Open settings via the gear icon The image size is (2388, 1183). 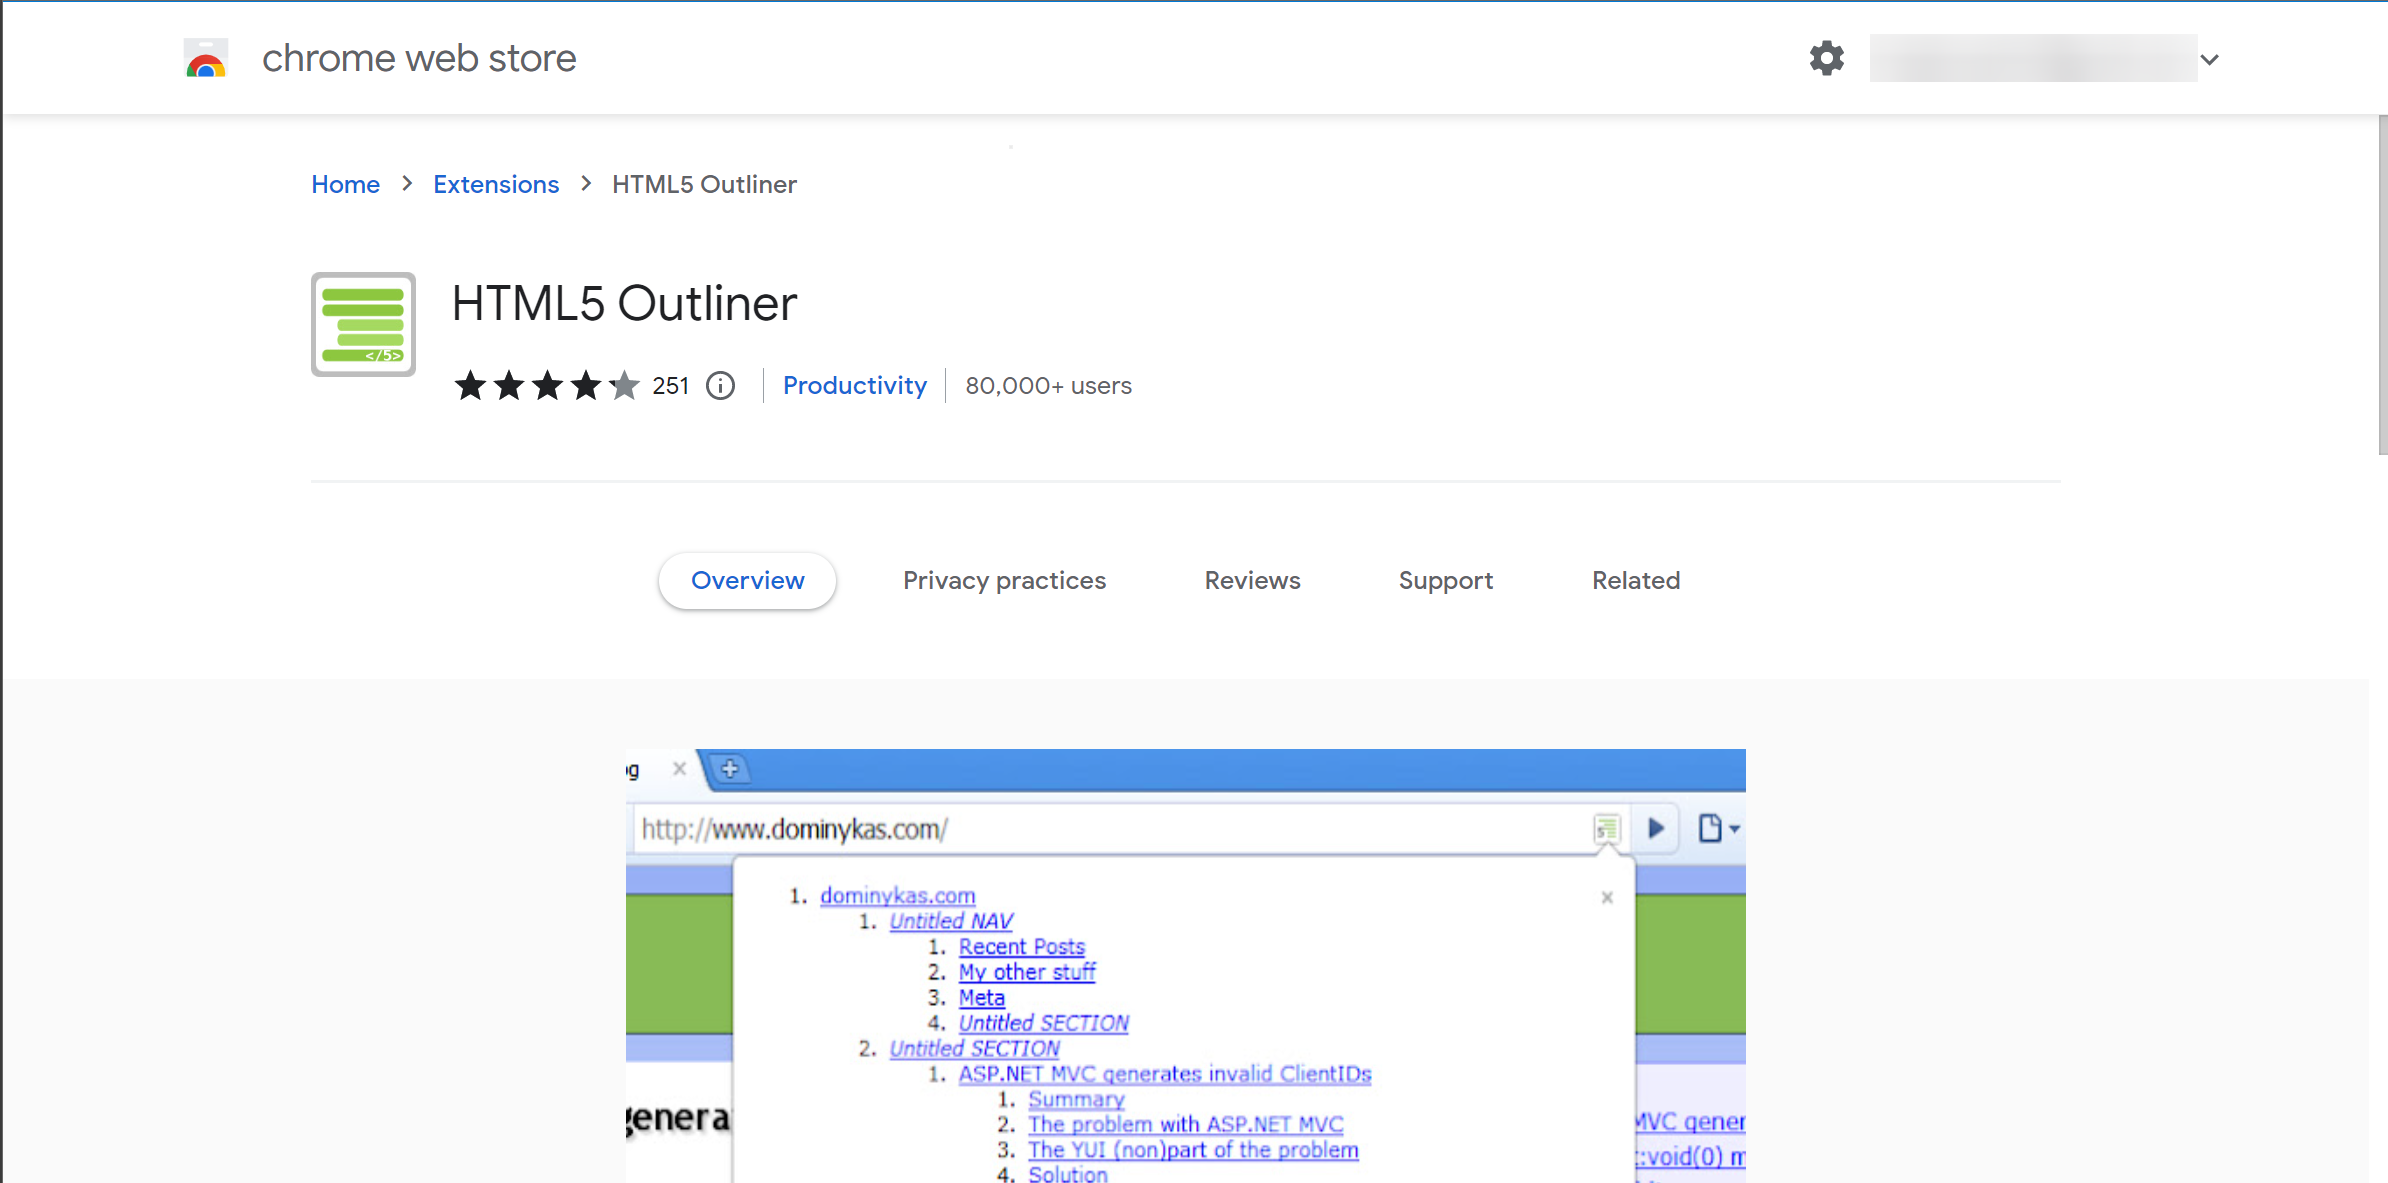click(1826, 59)
